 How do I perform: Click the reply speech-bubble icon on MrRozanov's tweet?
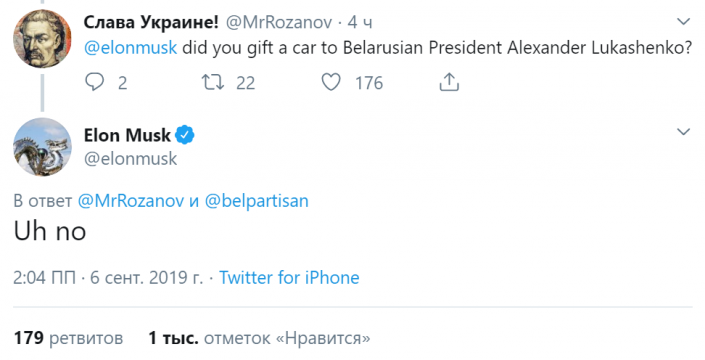(94, 82)
